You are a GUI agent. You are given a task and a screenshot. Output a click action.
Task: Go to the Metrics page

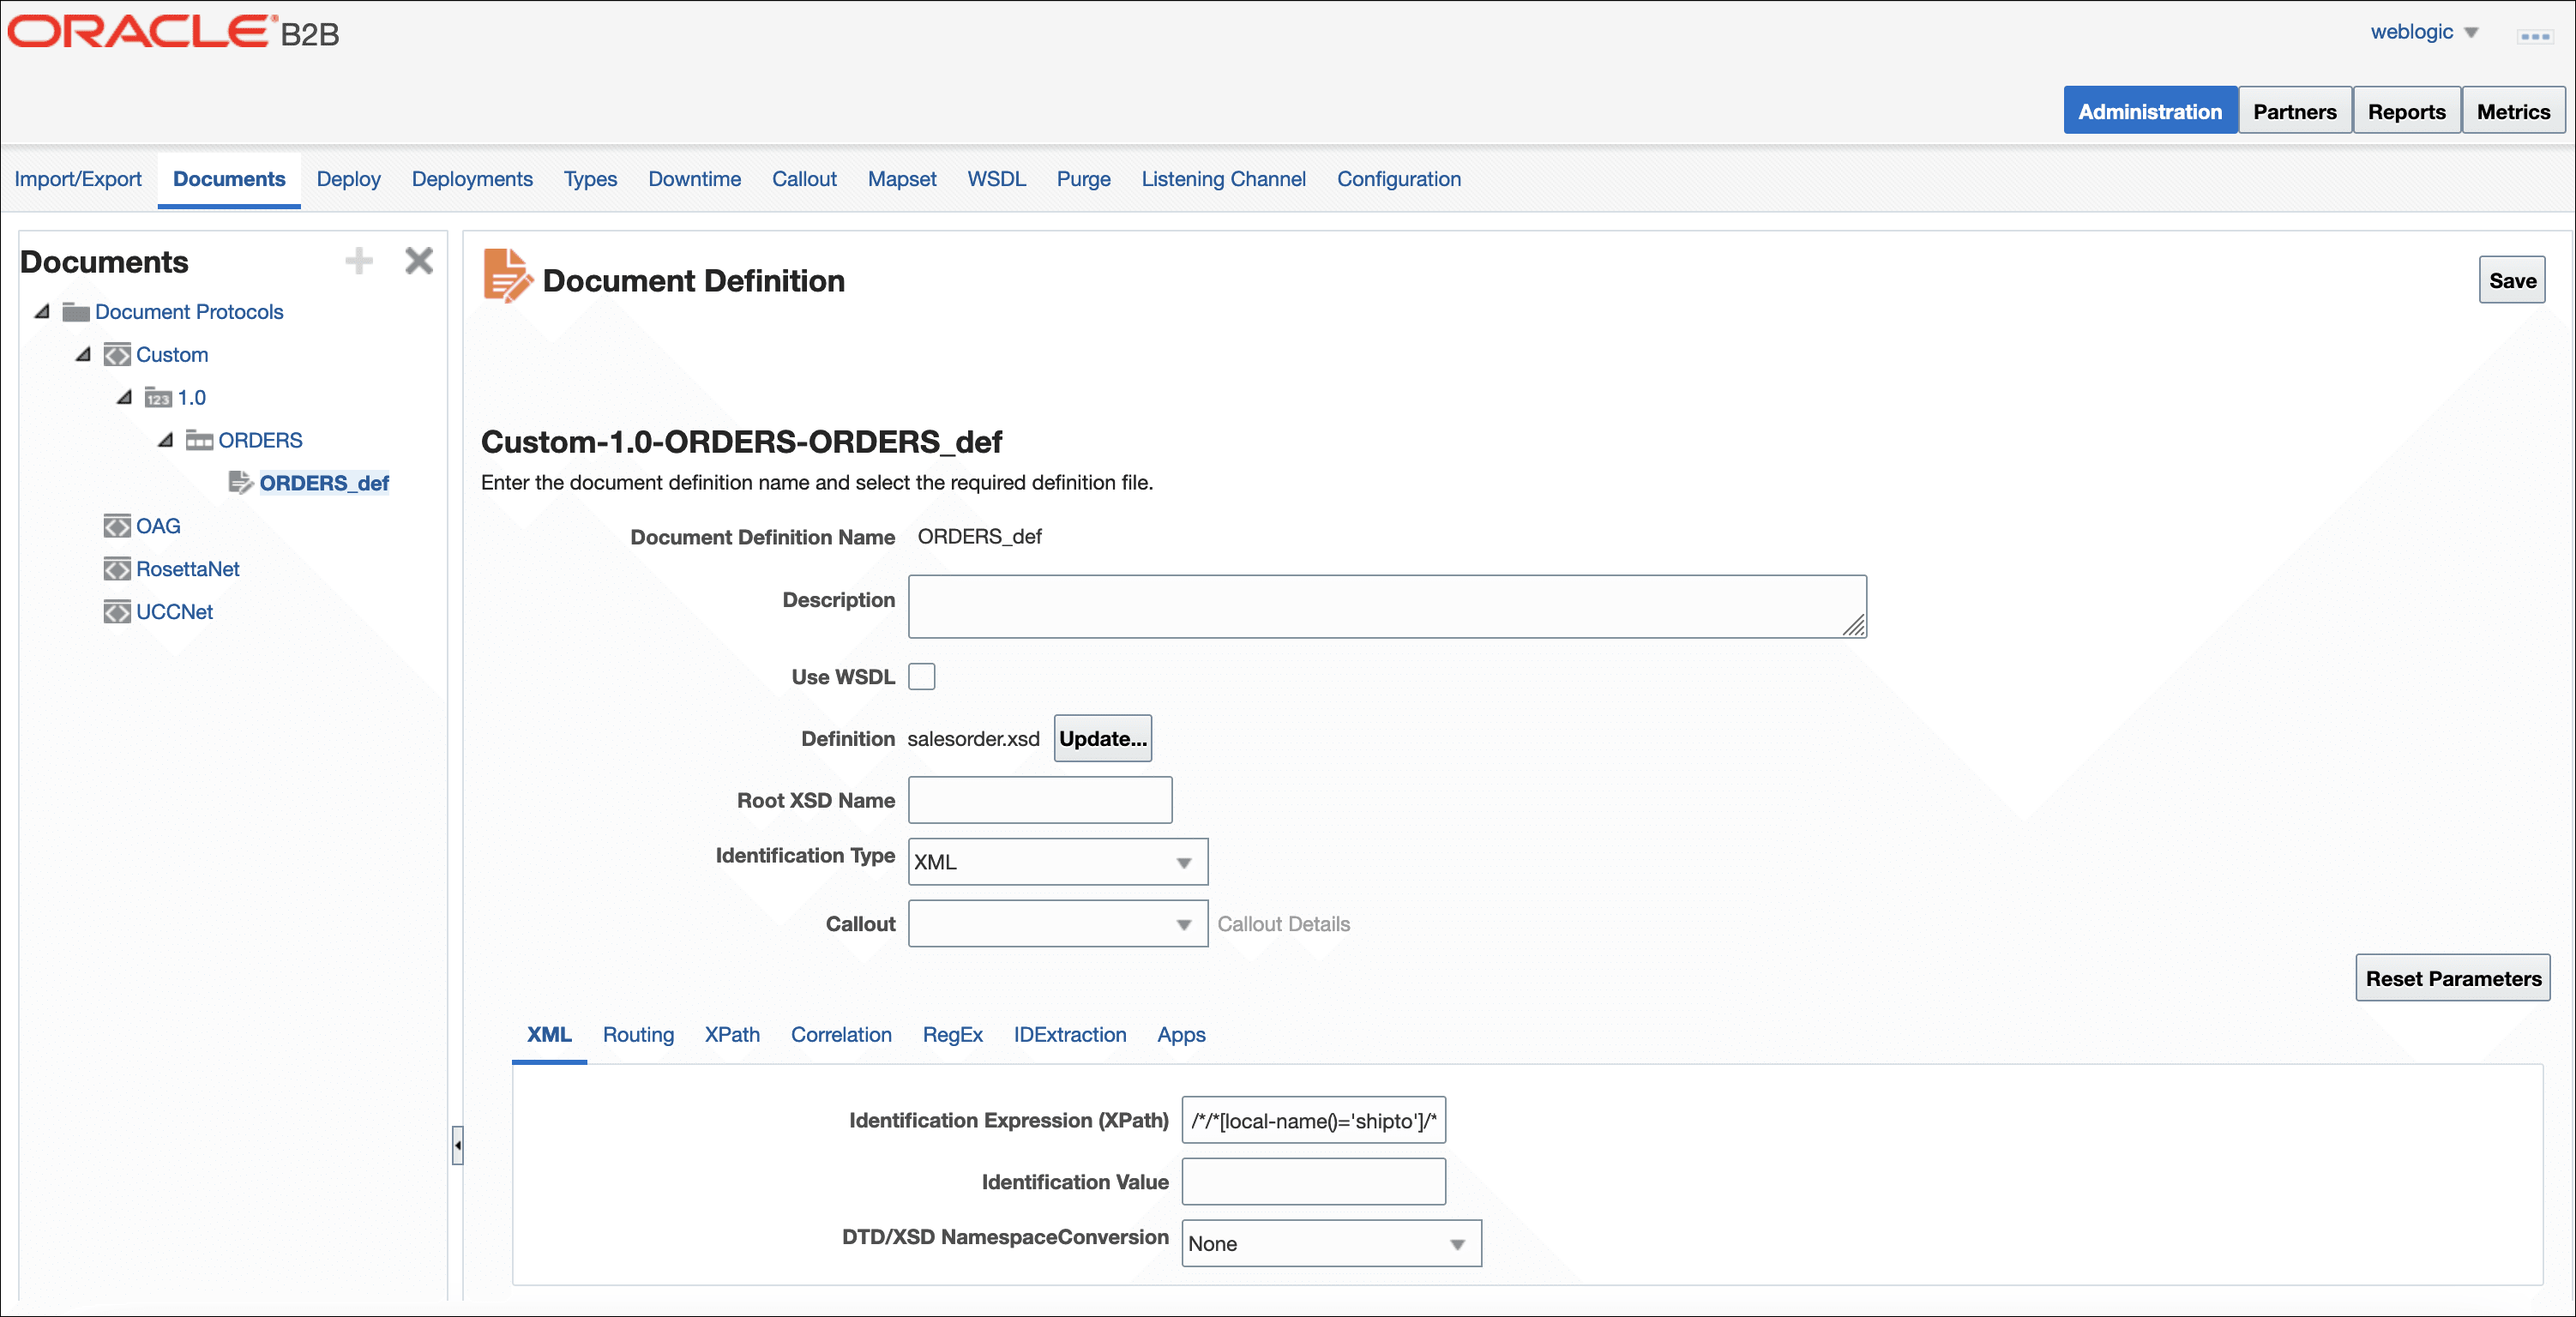pyautogui.click(x=2513, y=111)
